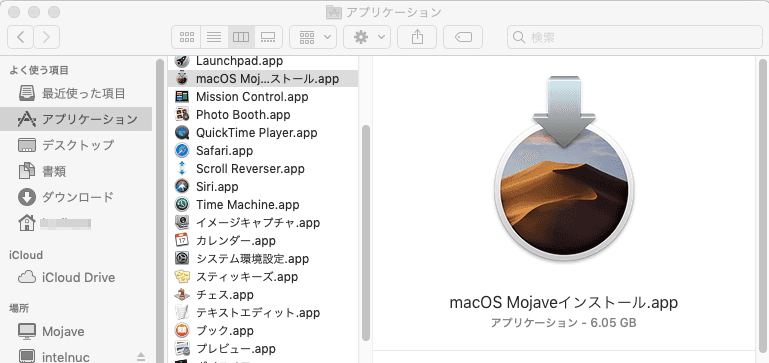Click the テキストエディット.app icon
This screenshot has width=769, height=363.
(x=182, y=312)
